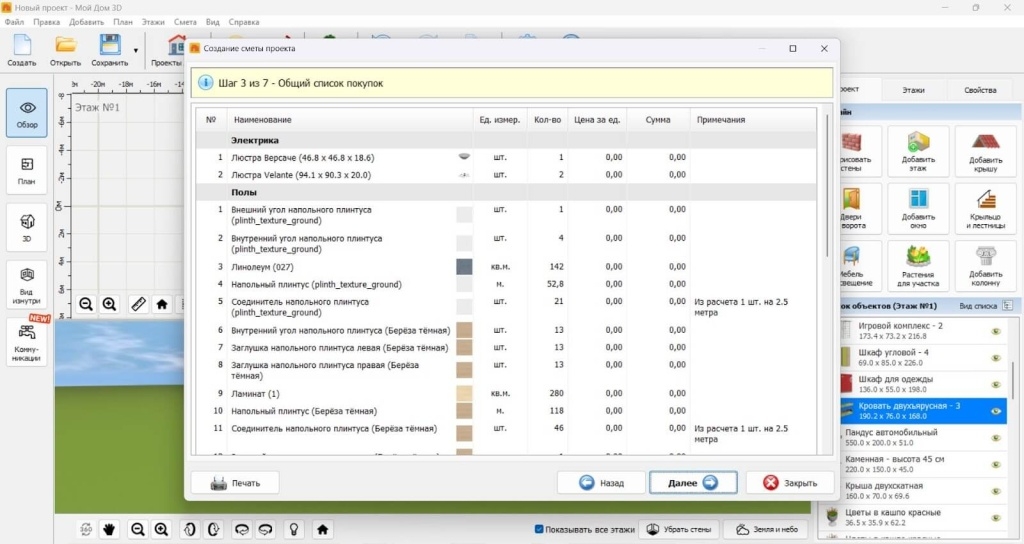Screen dimensions: 1024x544
Task: Open Вид списка view selector
Action: point(986,306)
